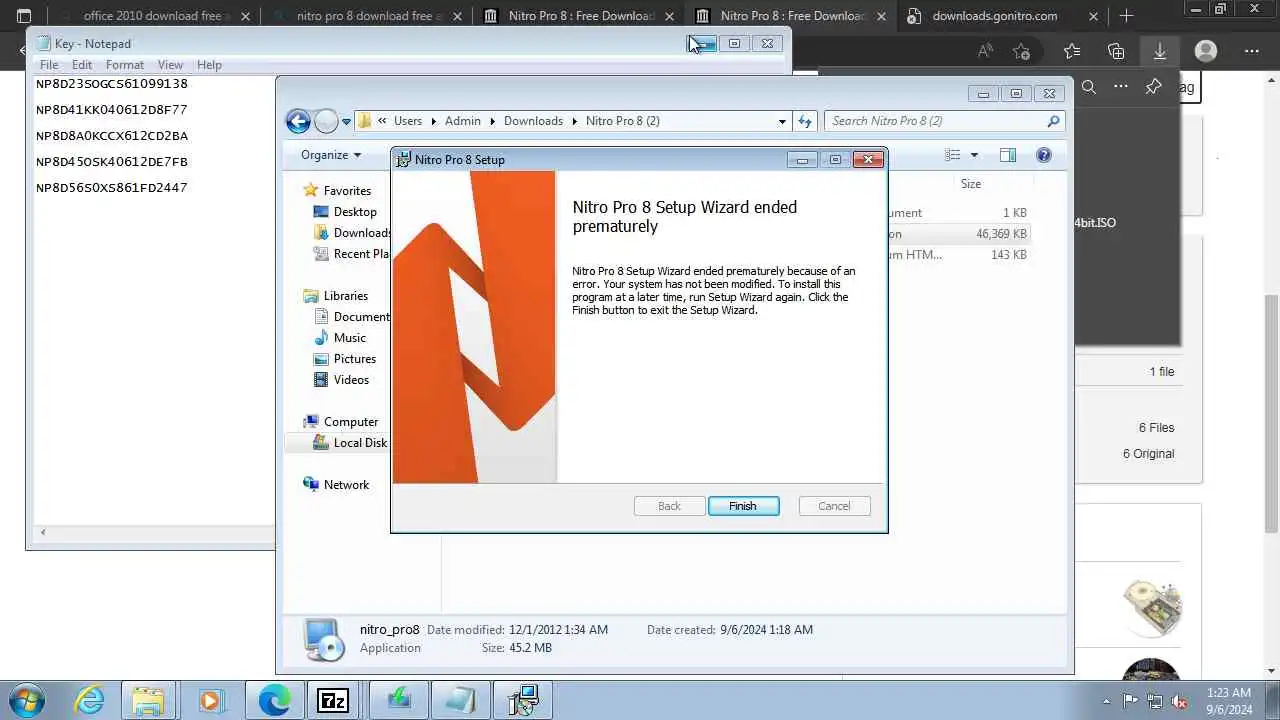Image resolution: width=1280 pixels, height=720 pixels.
Task: Click key line NP8D41KK040612D8F77 in Notepad
Action: pos(112,110)
